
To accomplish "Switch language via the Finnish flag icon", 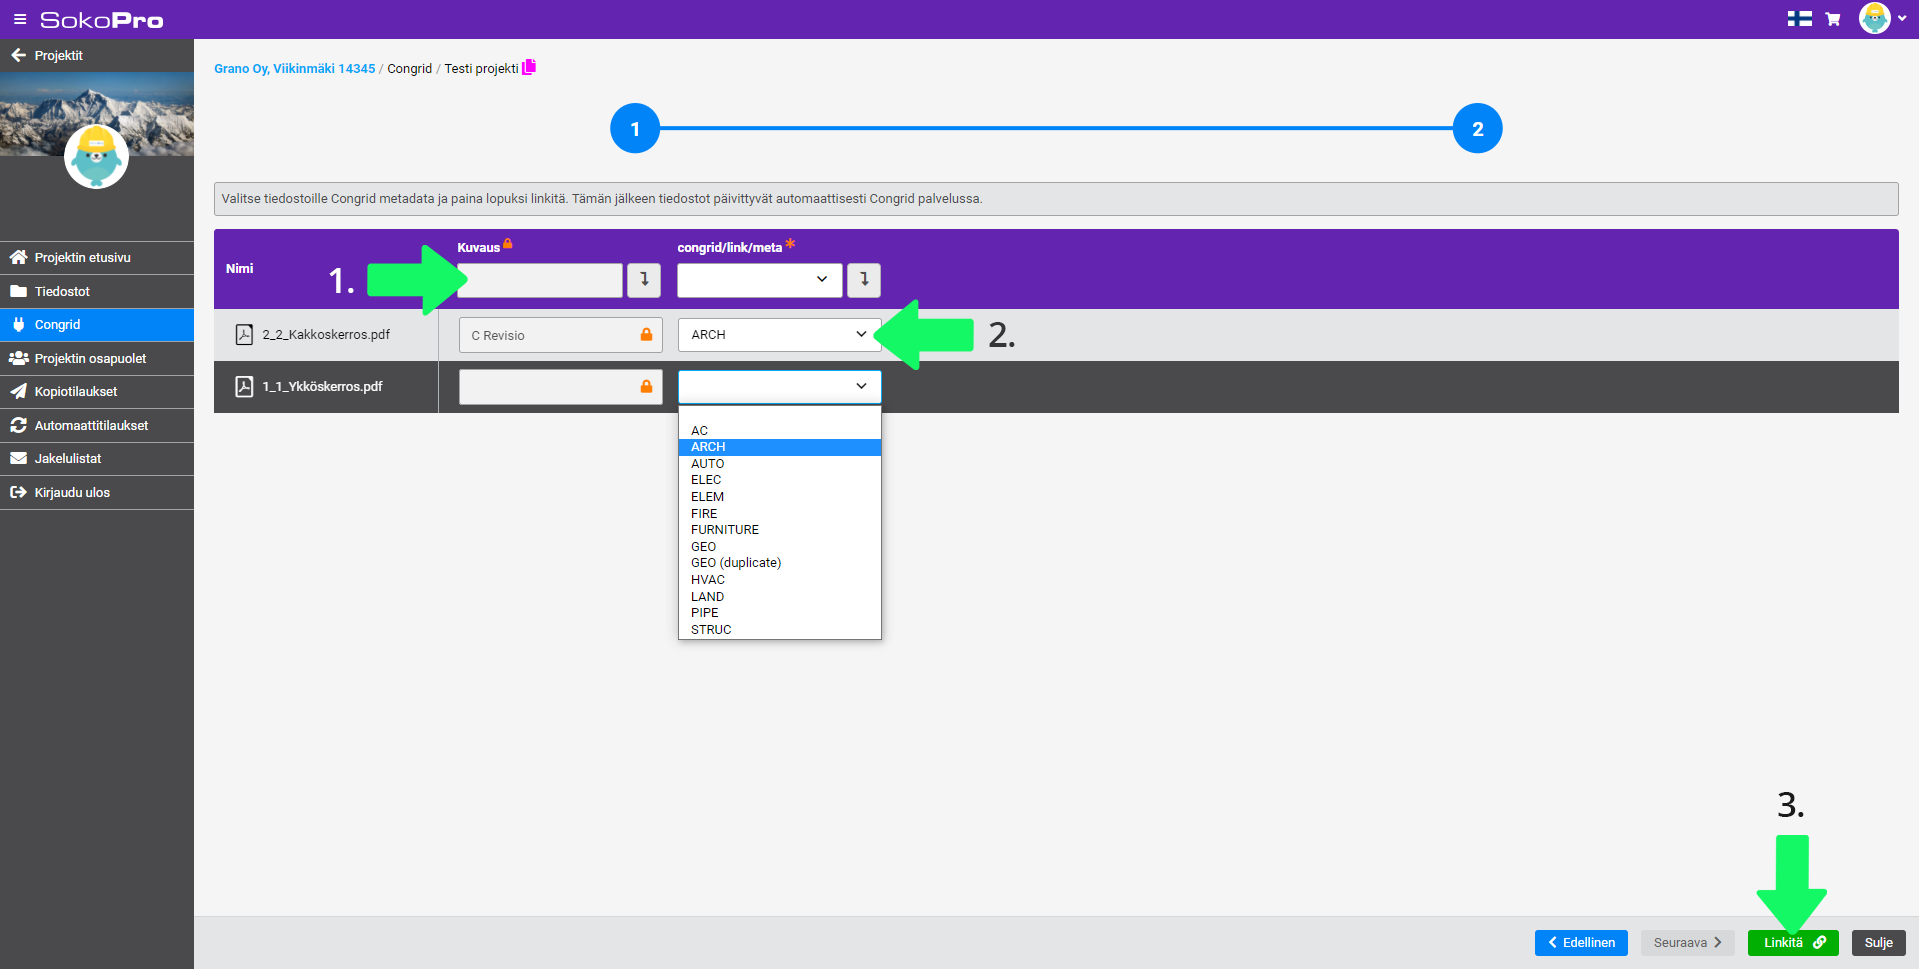I will tap(1799, 19).
